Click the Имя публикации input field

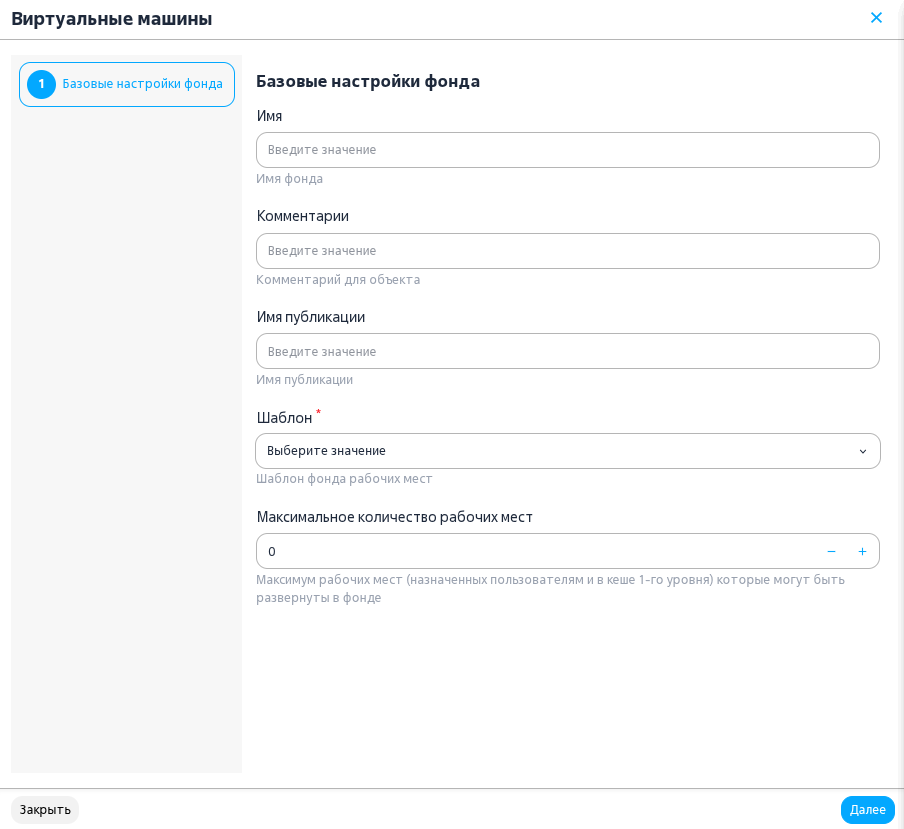click(567, 351)
